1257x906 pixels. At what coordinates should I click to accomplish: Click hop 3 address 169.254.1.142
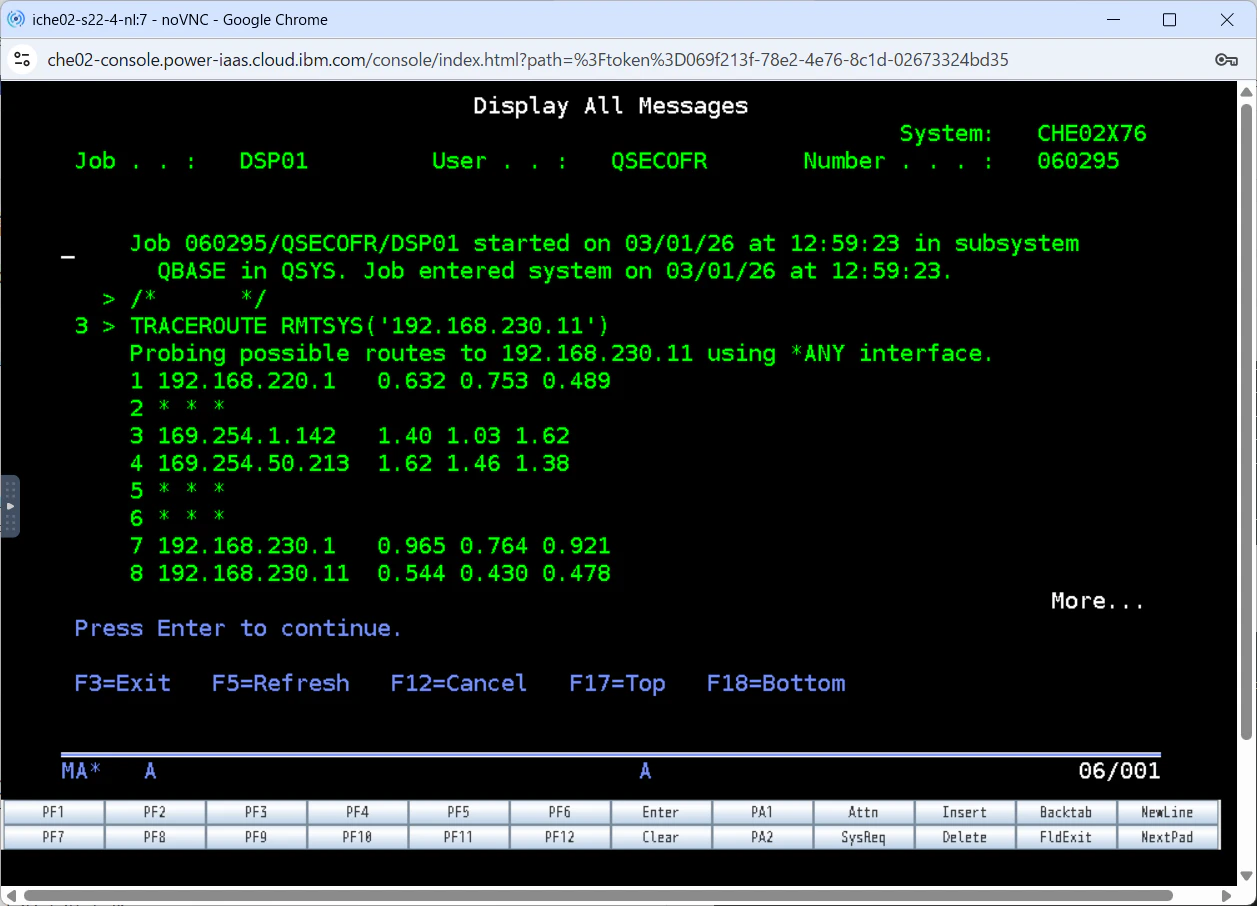[247, 436]
